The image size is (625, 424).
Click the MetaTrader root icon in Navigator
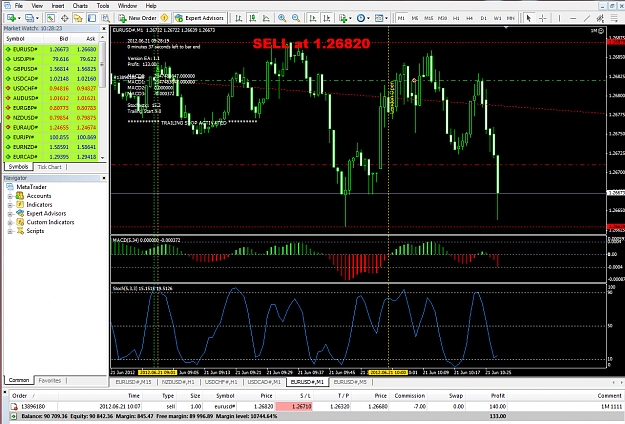(10, 187)
